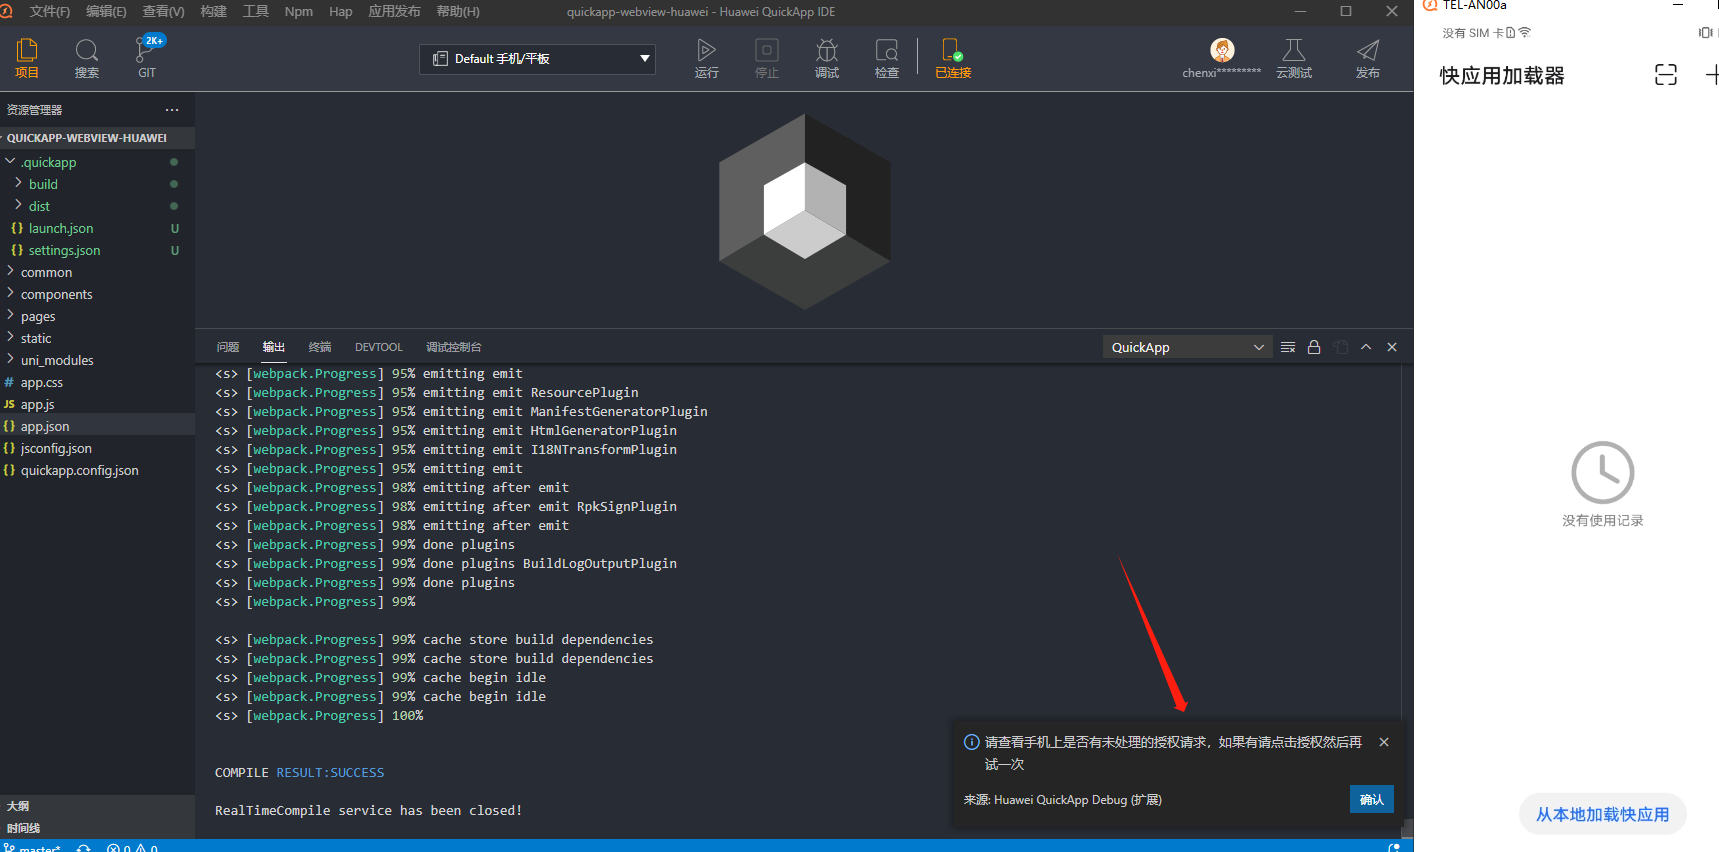
Task: Open the 帮助(H) menu
Action: click(458, 12)
